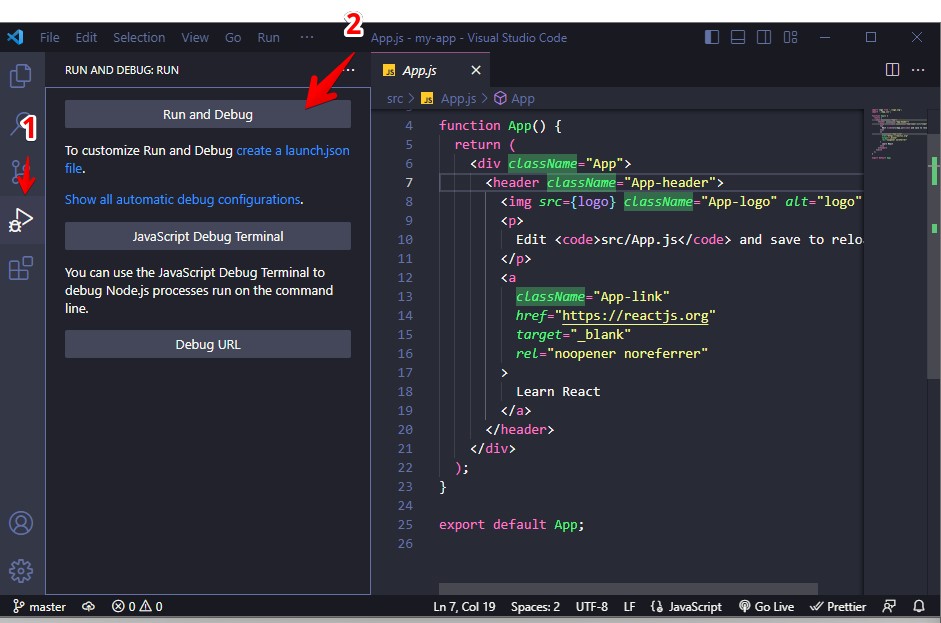Screen dimensions: 941x623
Task: Click the code minimap
Action: click(896, 133)
